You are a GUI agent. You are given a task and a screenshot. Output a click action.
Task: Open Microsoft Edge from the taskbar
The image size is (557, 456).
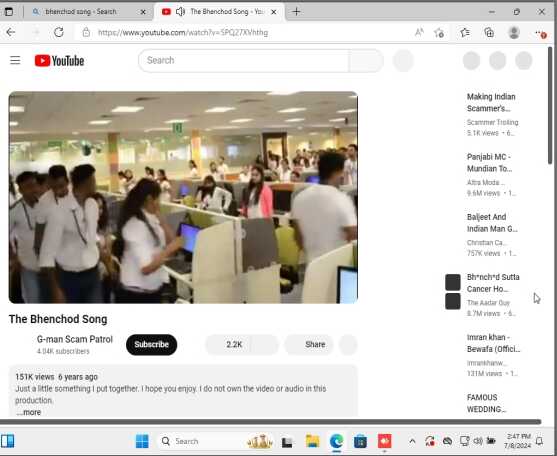pos(336,441)
